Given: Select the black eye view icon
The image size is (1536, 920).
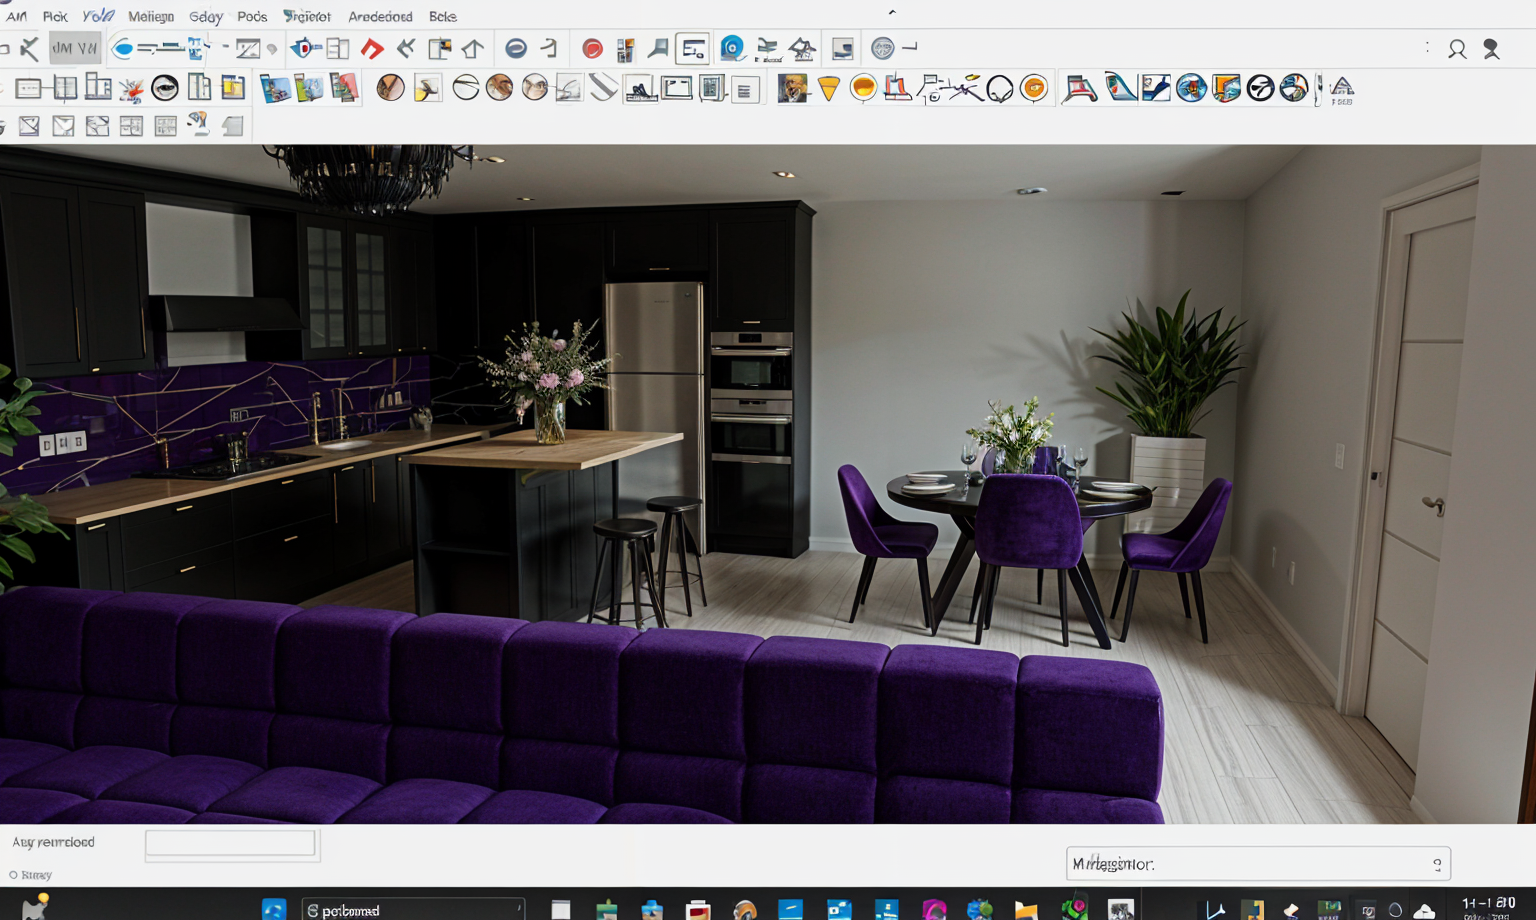Looking at the screenshot, I should click(x=165, y=89).
